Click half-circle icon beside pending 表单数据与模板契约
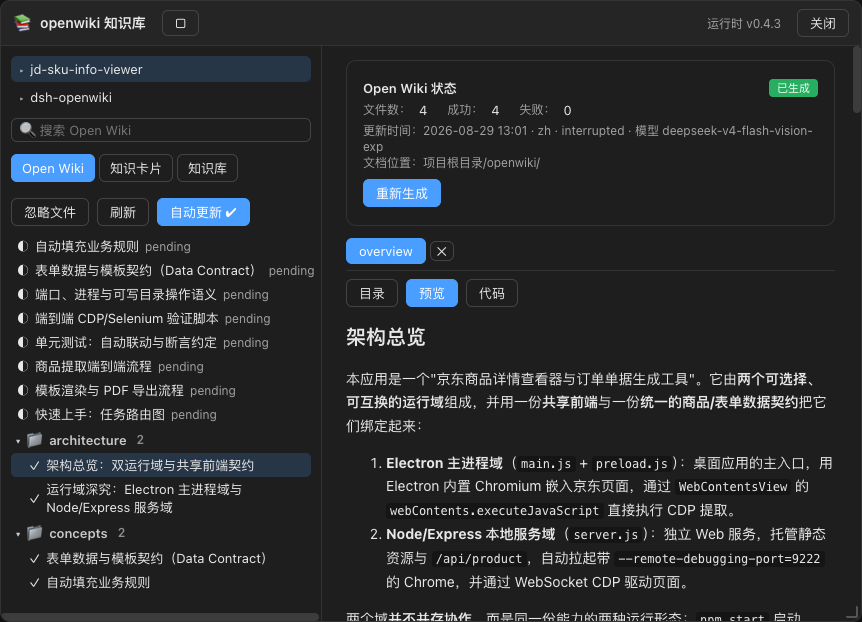This screenshot has height=622, width=862. point(23,270)
